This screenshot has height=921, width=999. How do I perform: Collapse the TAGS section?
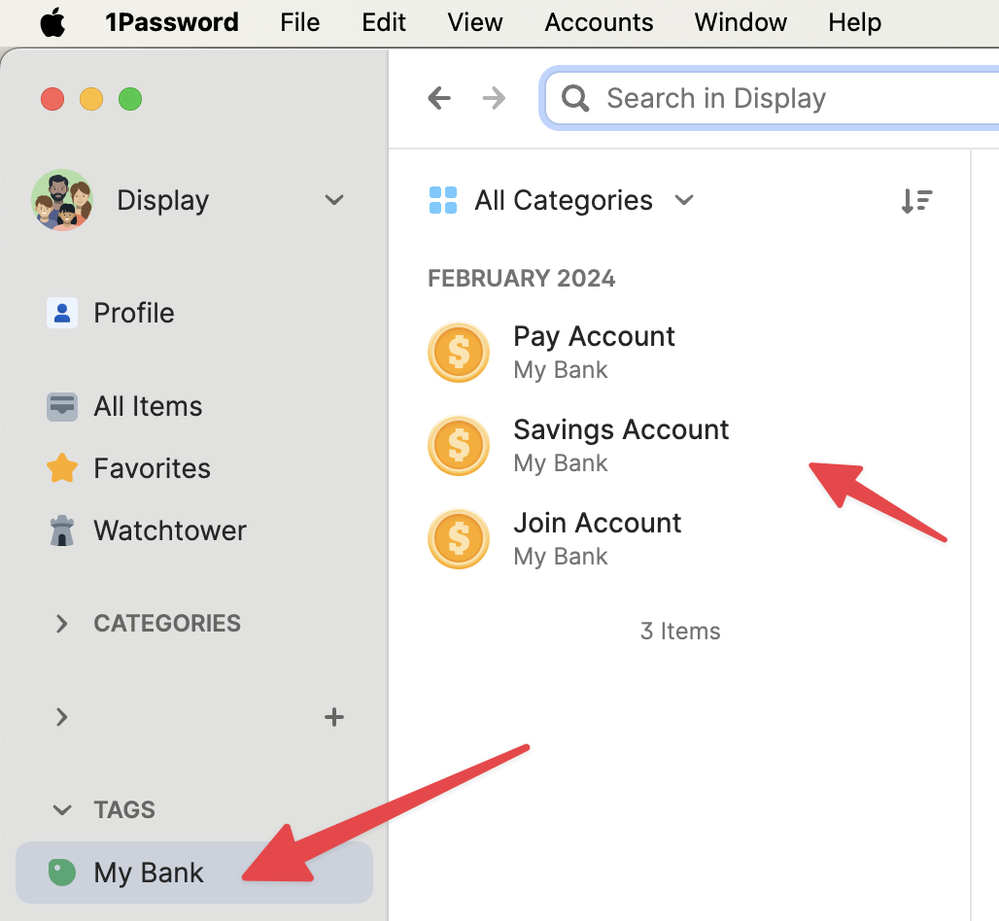click(x=62, y=810)
